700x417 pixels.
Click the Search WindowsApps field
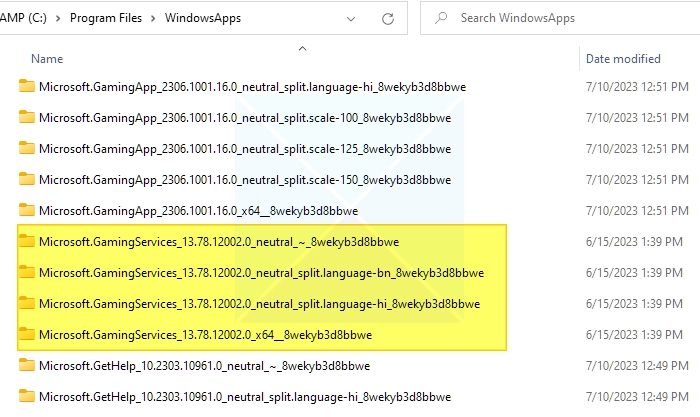click(x=560, y=18)
